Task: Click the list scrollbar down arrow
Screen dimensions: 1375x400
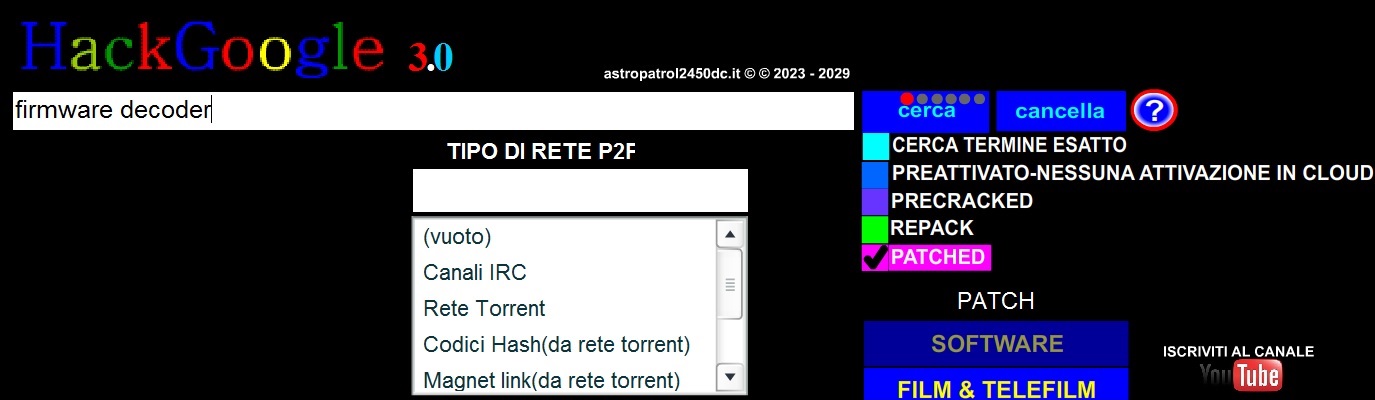Action: pos(730,377)
